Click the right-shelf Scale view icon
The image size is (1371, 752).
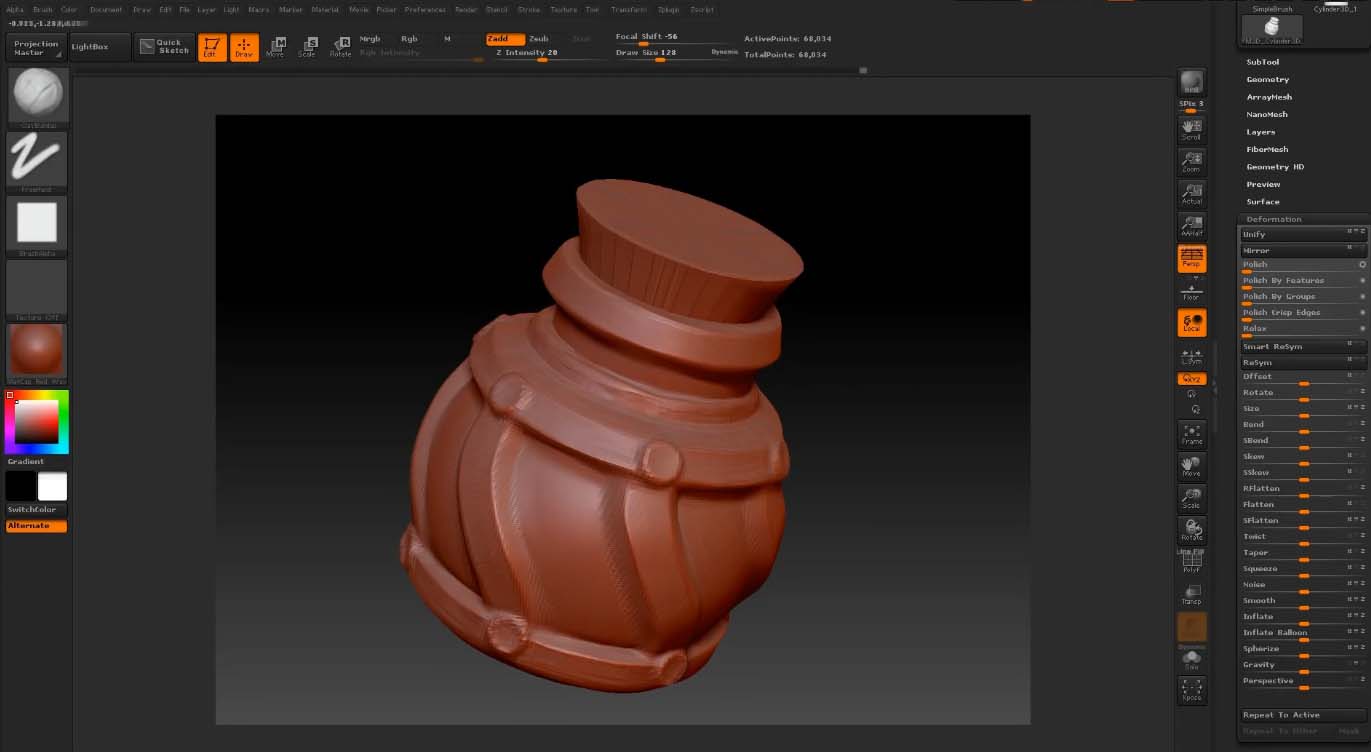click(x=1191, y=498)
